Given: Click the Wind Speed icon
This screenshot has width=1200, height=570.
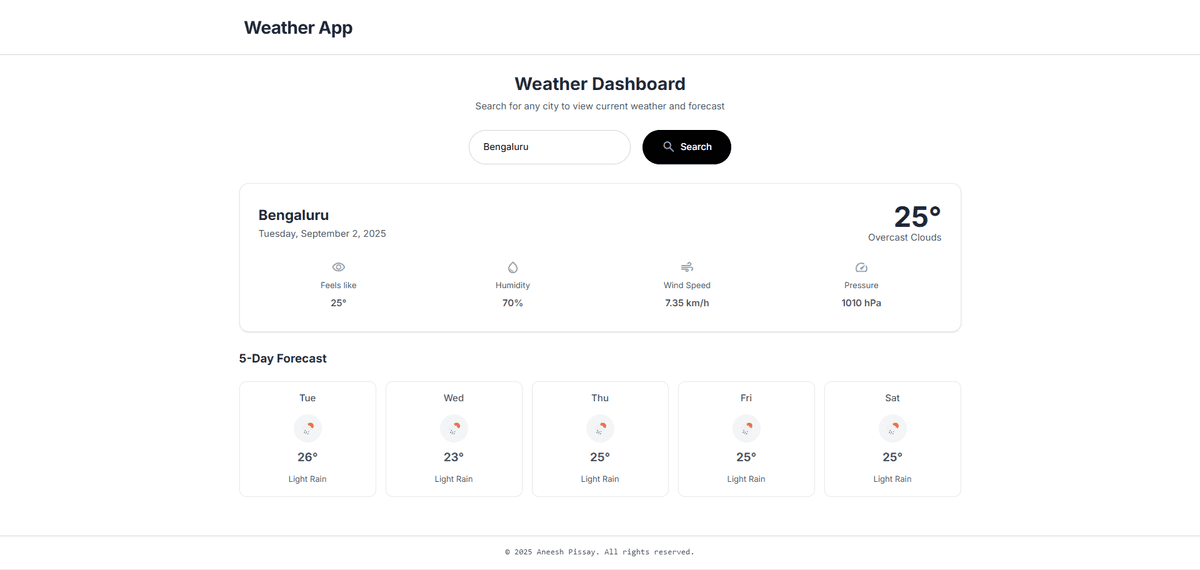Looking at the screenshot, I should [687, 267].
